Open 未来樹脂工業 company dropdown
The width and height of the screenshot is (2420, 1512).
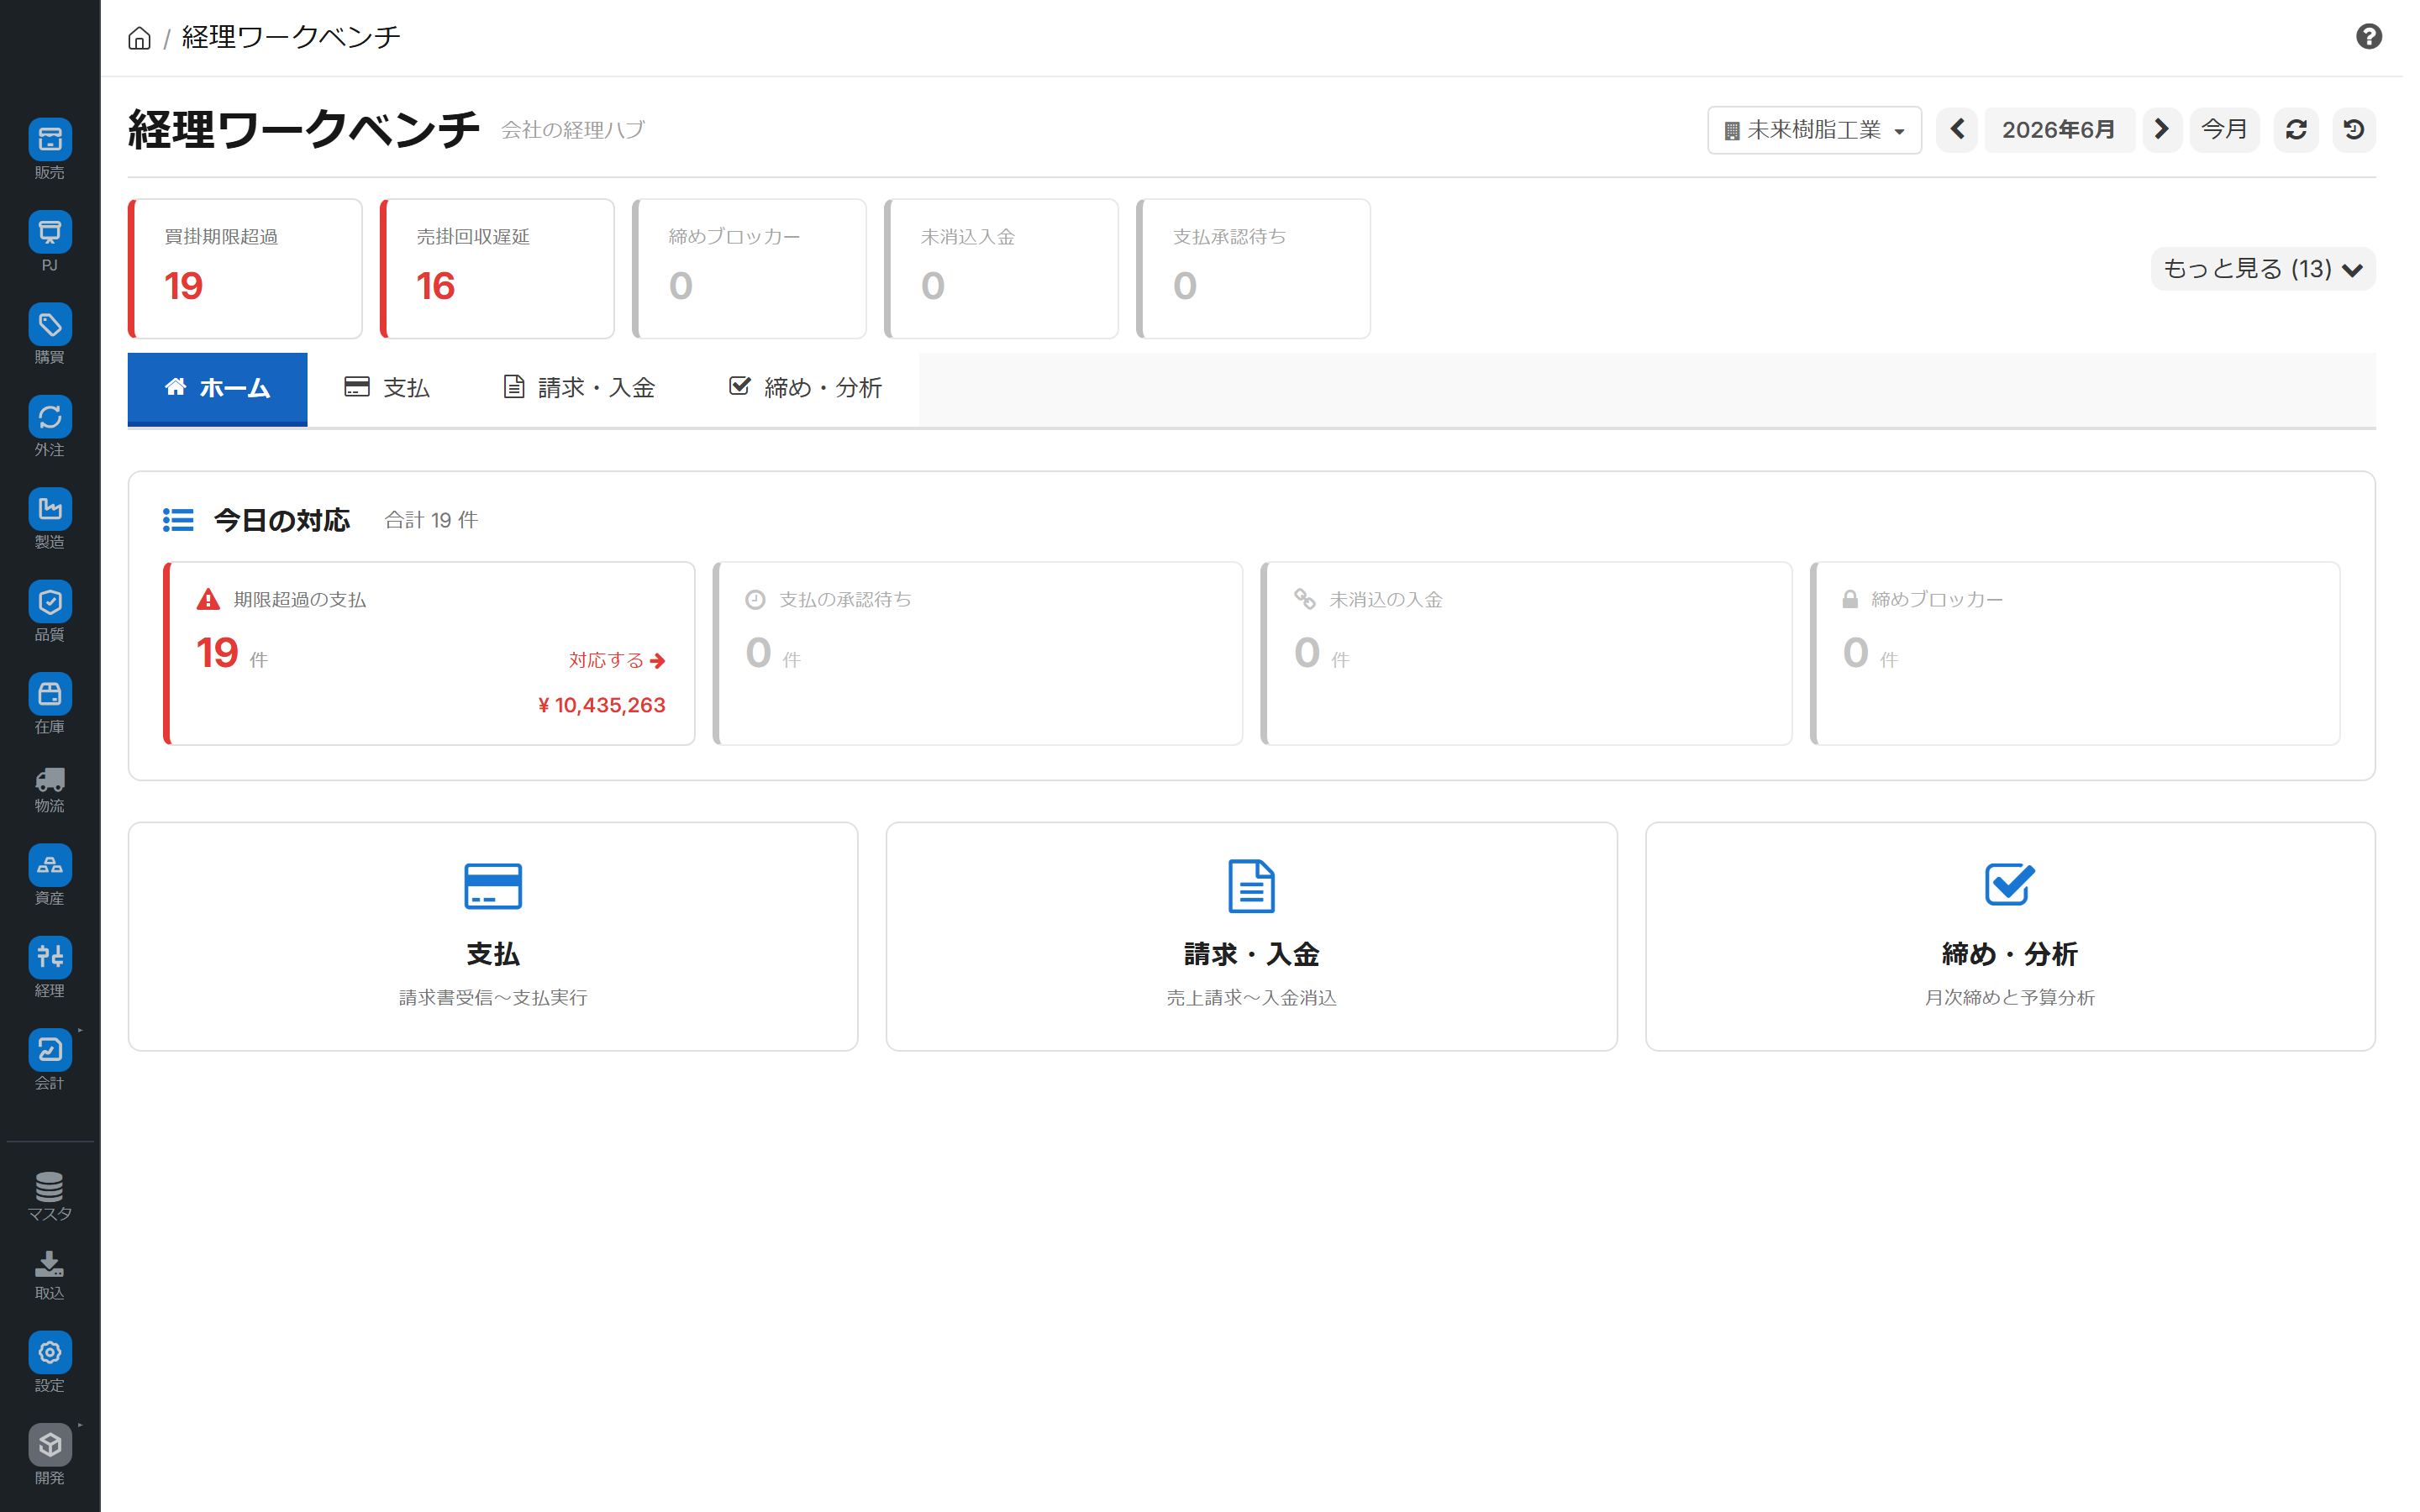pos(1814,130)
